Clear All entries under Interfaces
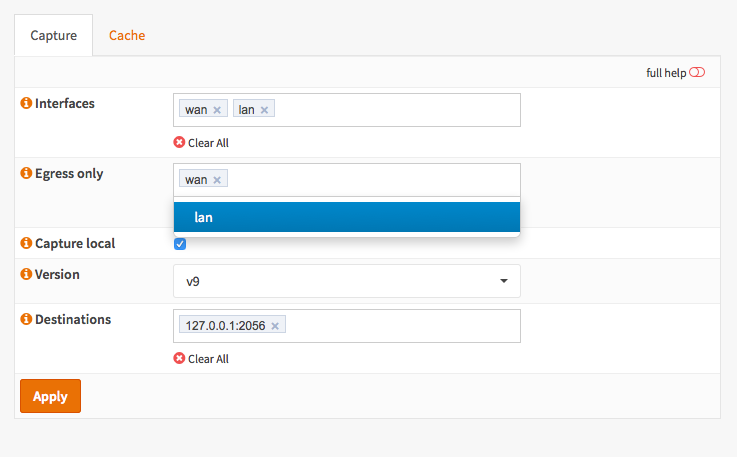 click(x=201, y=143)
